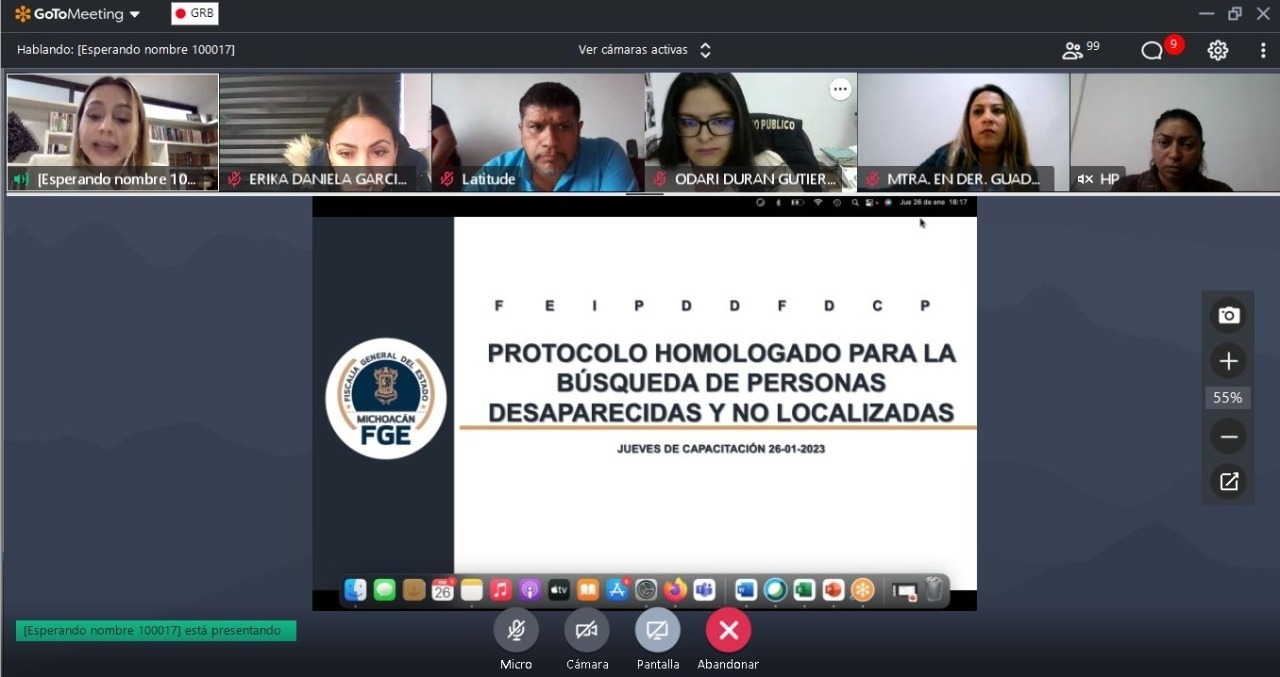Select the HP participant video tile
Image resolution: width=1280 pixels, height=677 pixels.
tap(1174, 130)
